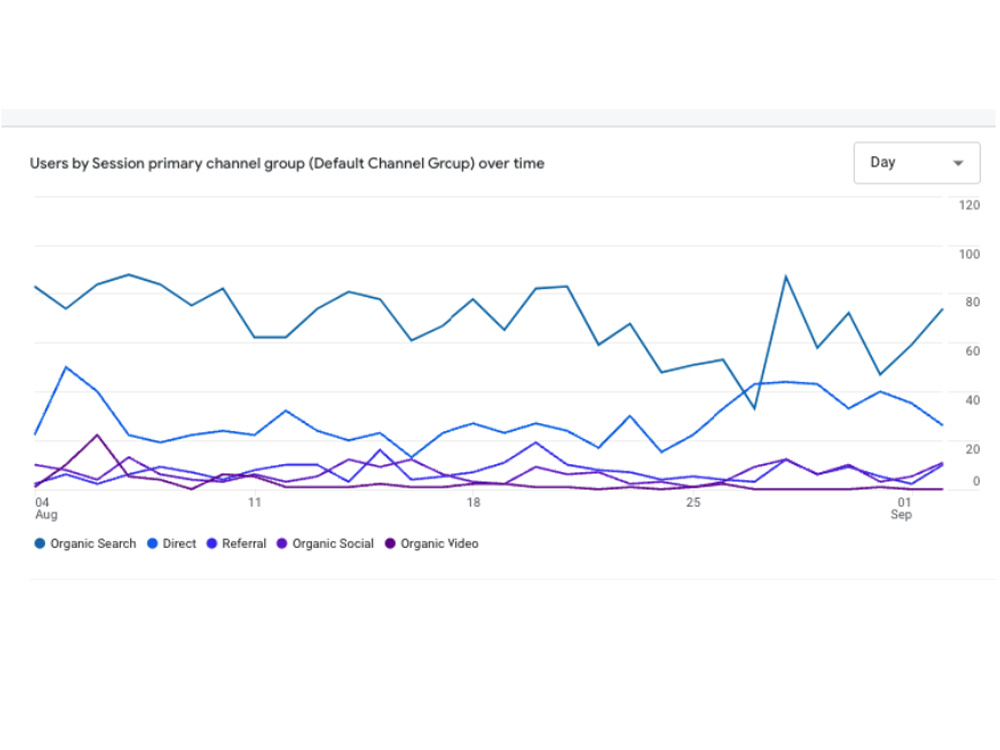
Task: Click the dropdown arrow next to Day
Action: tap(957, 163)
